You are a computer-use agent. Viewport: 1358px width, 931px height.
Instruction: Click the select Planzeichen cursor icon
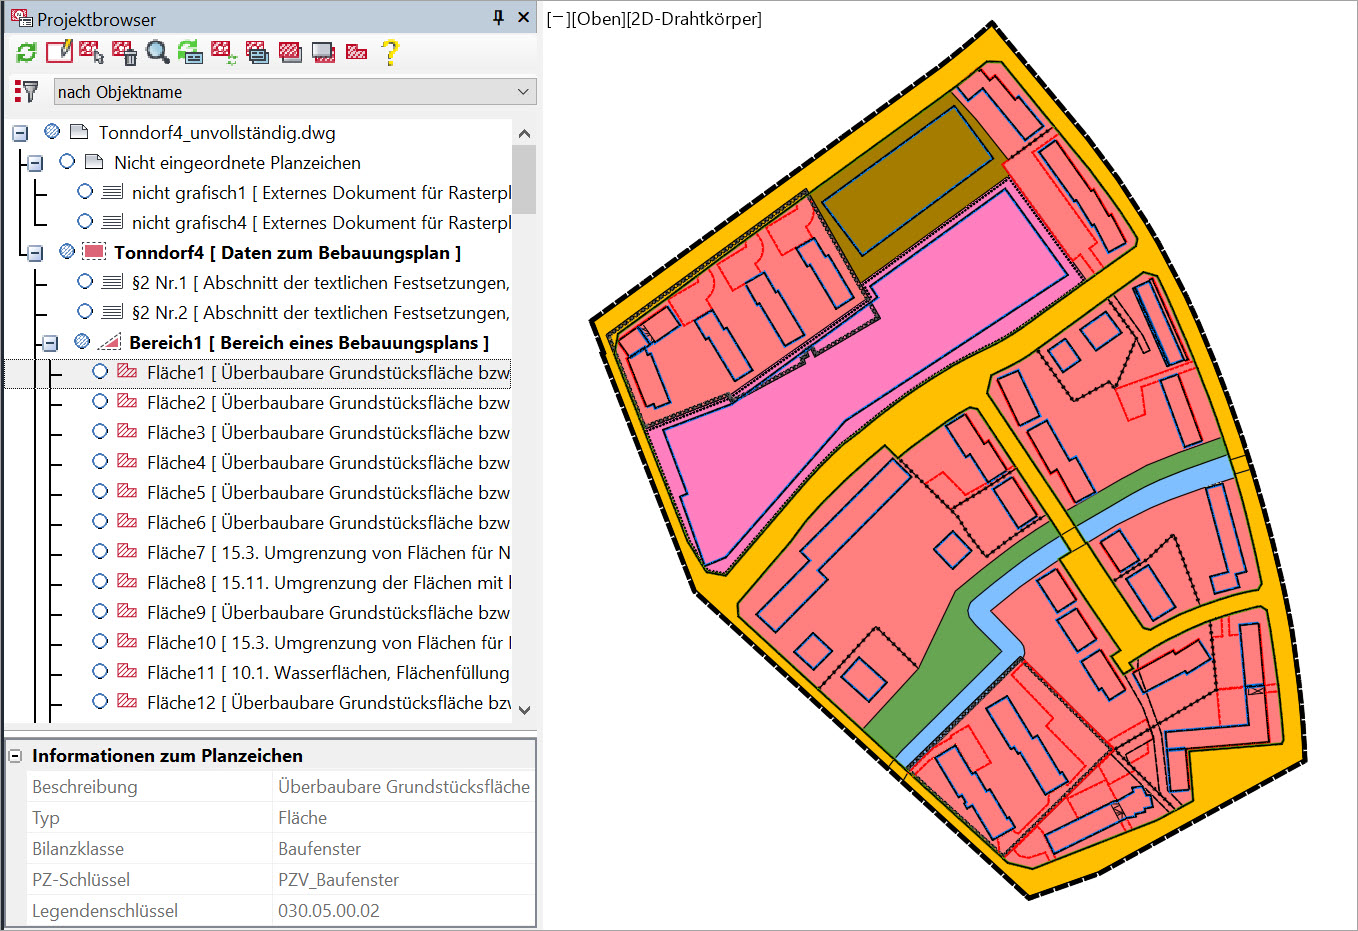tap(92, 52)
